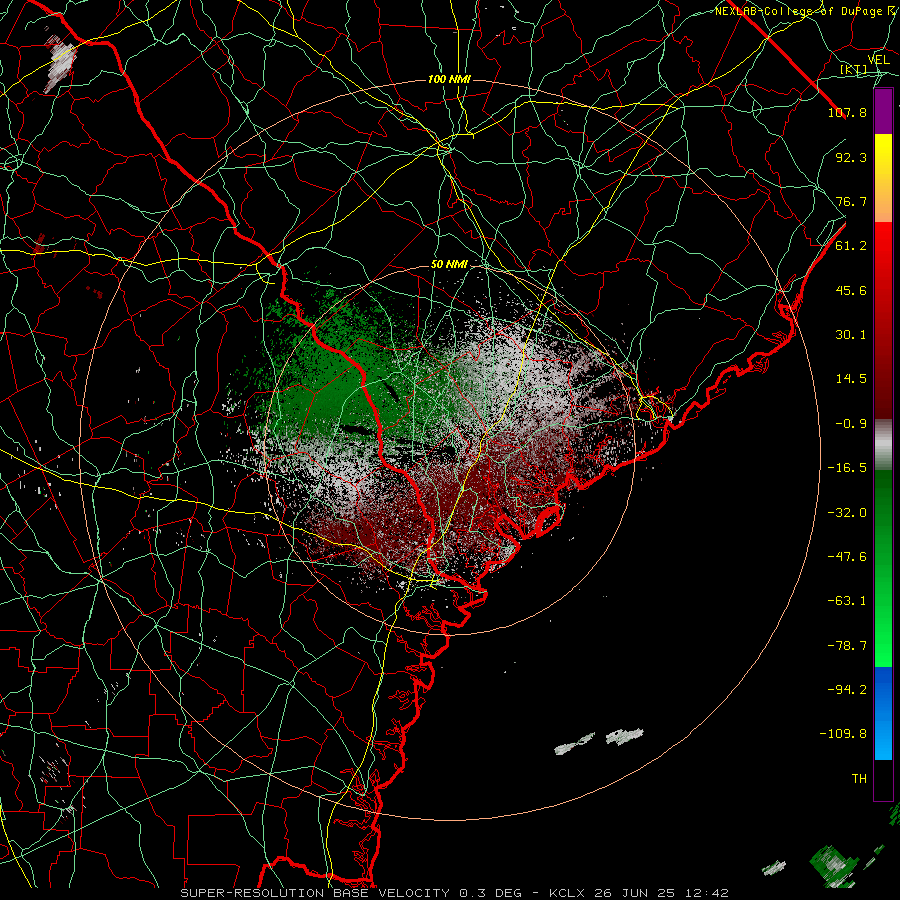Click the -63.1 velocity scale value

tap(847, 601)
